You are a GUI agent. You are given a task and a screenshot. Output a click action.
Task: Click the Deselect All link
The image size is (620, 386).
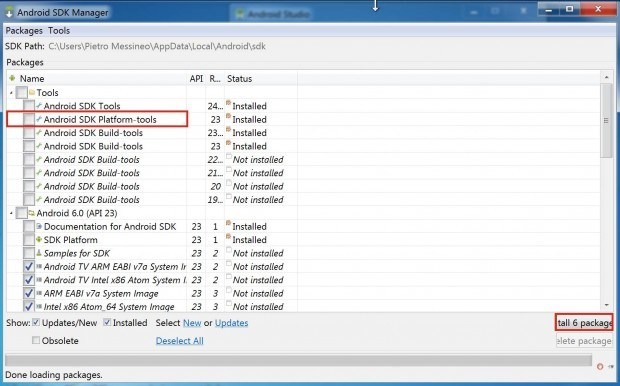click(x=180, y=341)
